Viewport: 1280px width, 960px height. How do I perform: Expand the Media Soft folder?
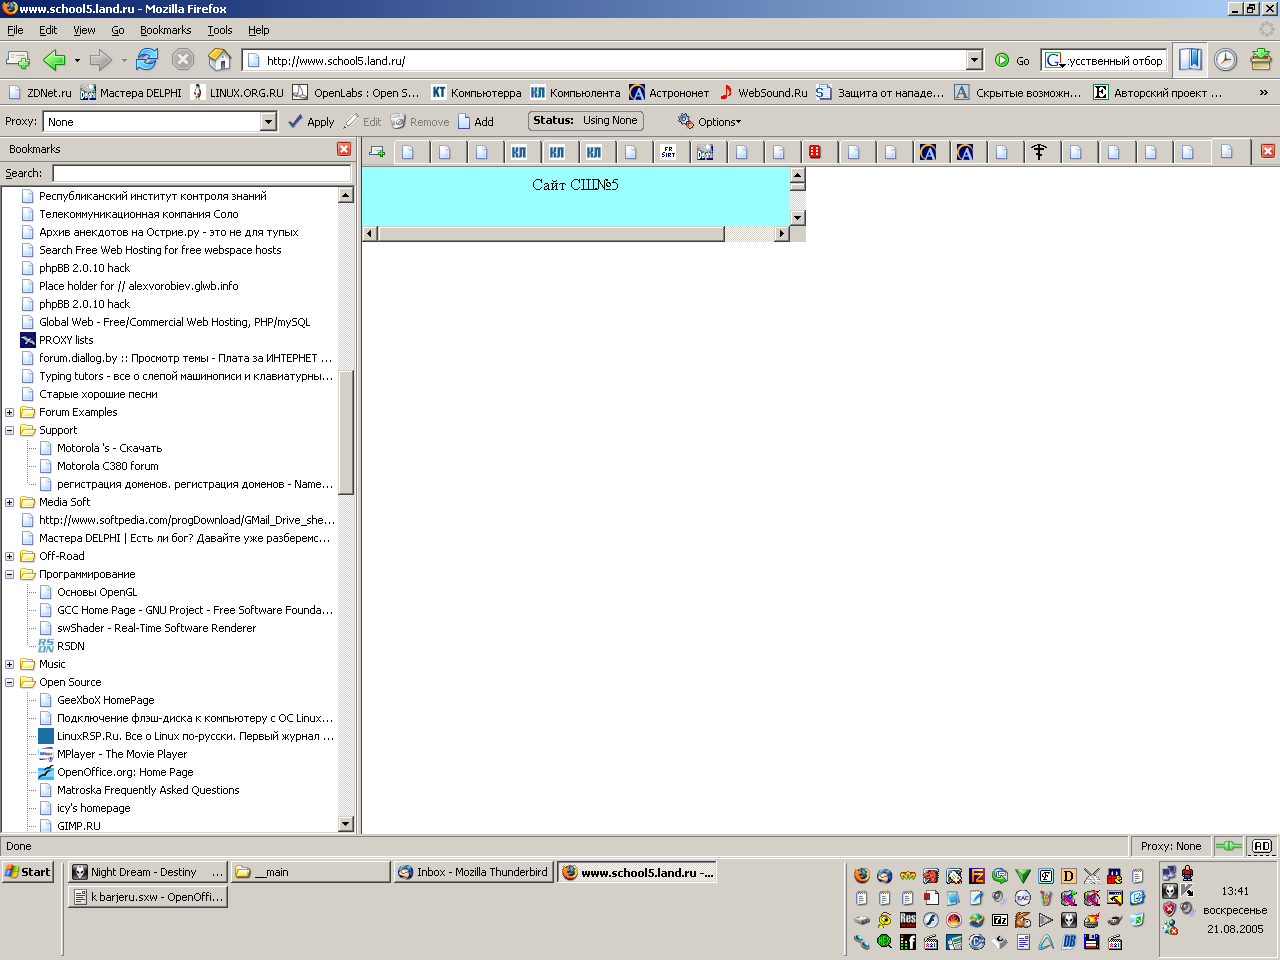10,502
